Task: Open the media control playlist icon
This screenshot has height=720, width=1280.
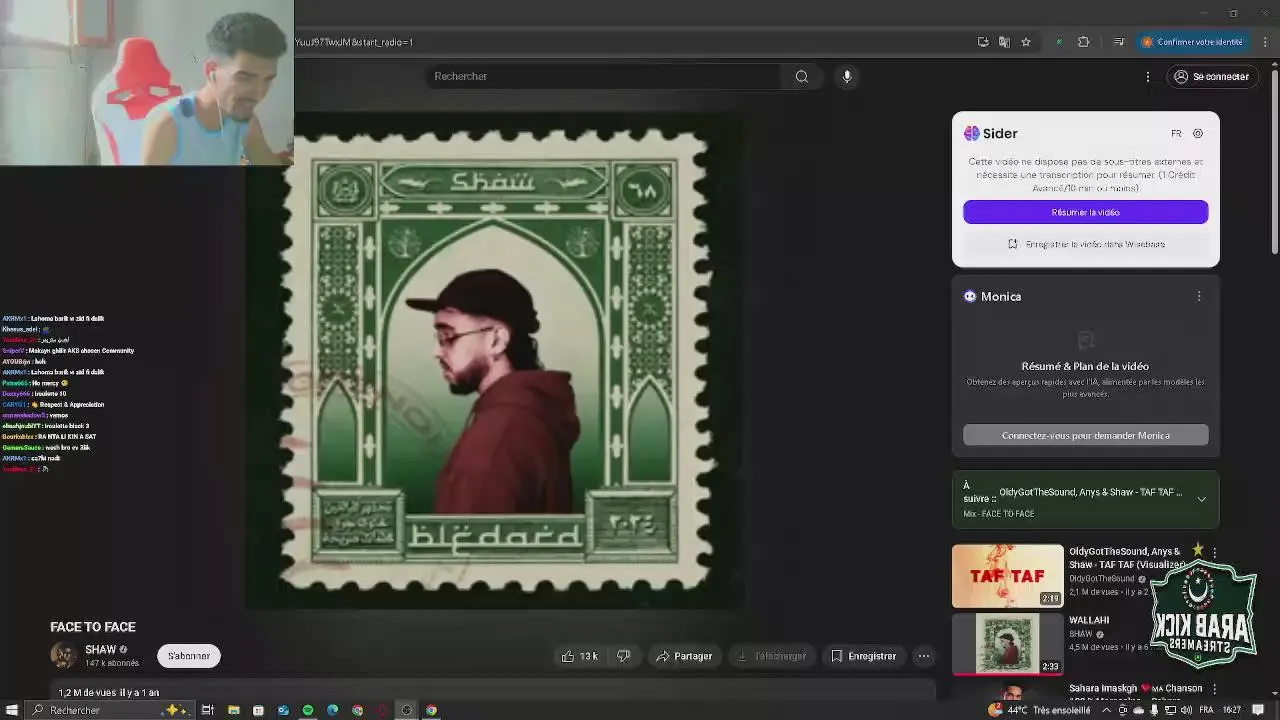Action: click(1119, 42)
